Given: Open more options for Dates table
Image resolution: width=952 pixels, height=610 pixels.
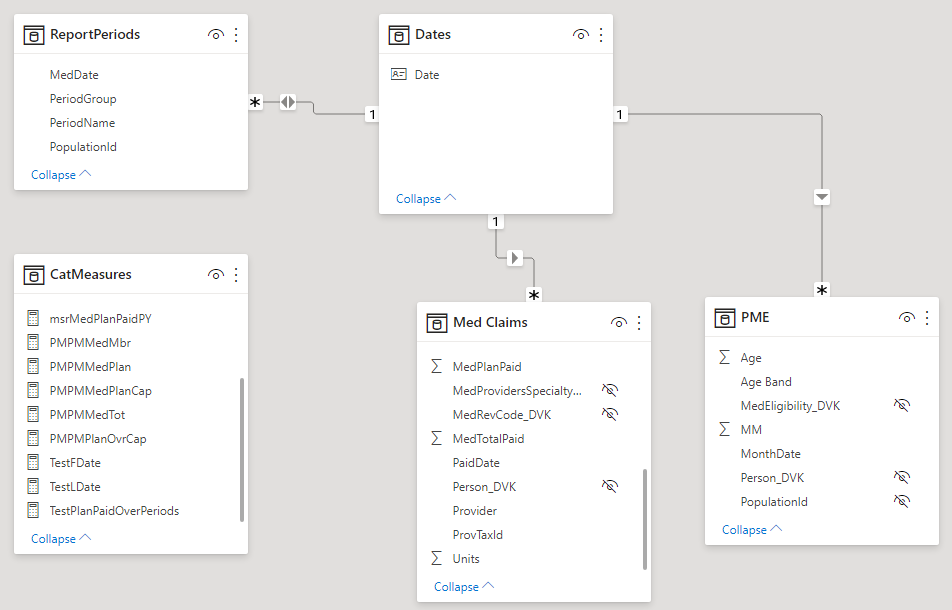Looking at the screenshot, I should [x=601, y=35].
